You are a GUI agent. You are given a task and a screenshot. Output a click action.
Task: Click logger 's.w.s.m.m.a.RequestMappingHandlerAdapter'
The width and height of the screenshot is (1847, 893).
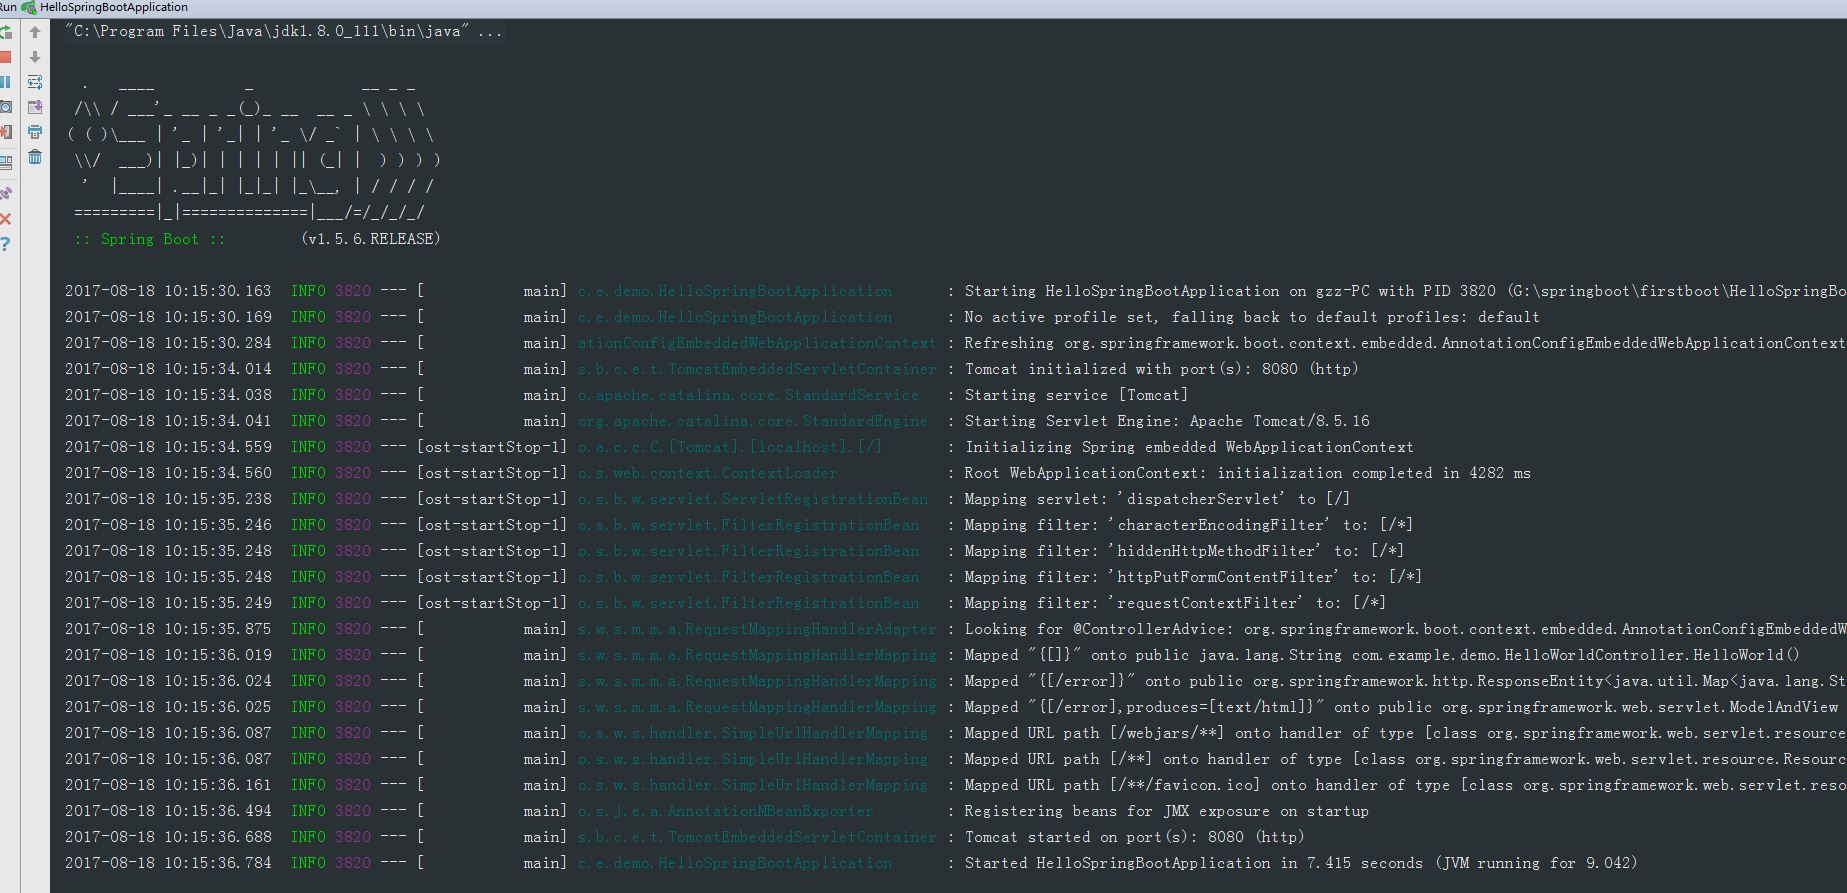(757, 629)
